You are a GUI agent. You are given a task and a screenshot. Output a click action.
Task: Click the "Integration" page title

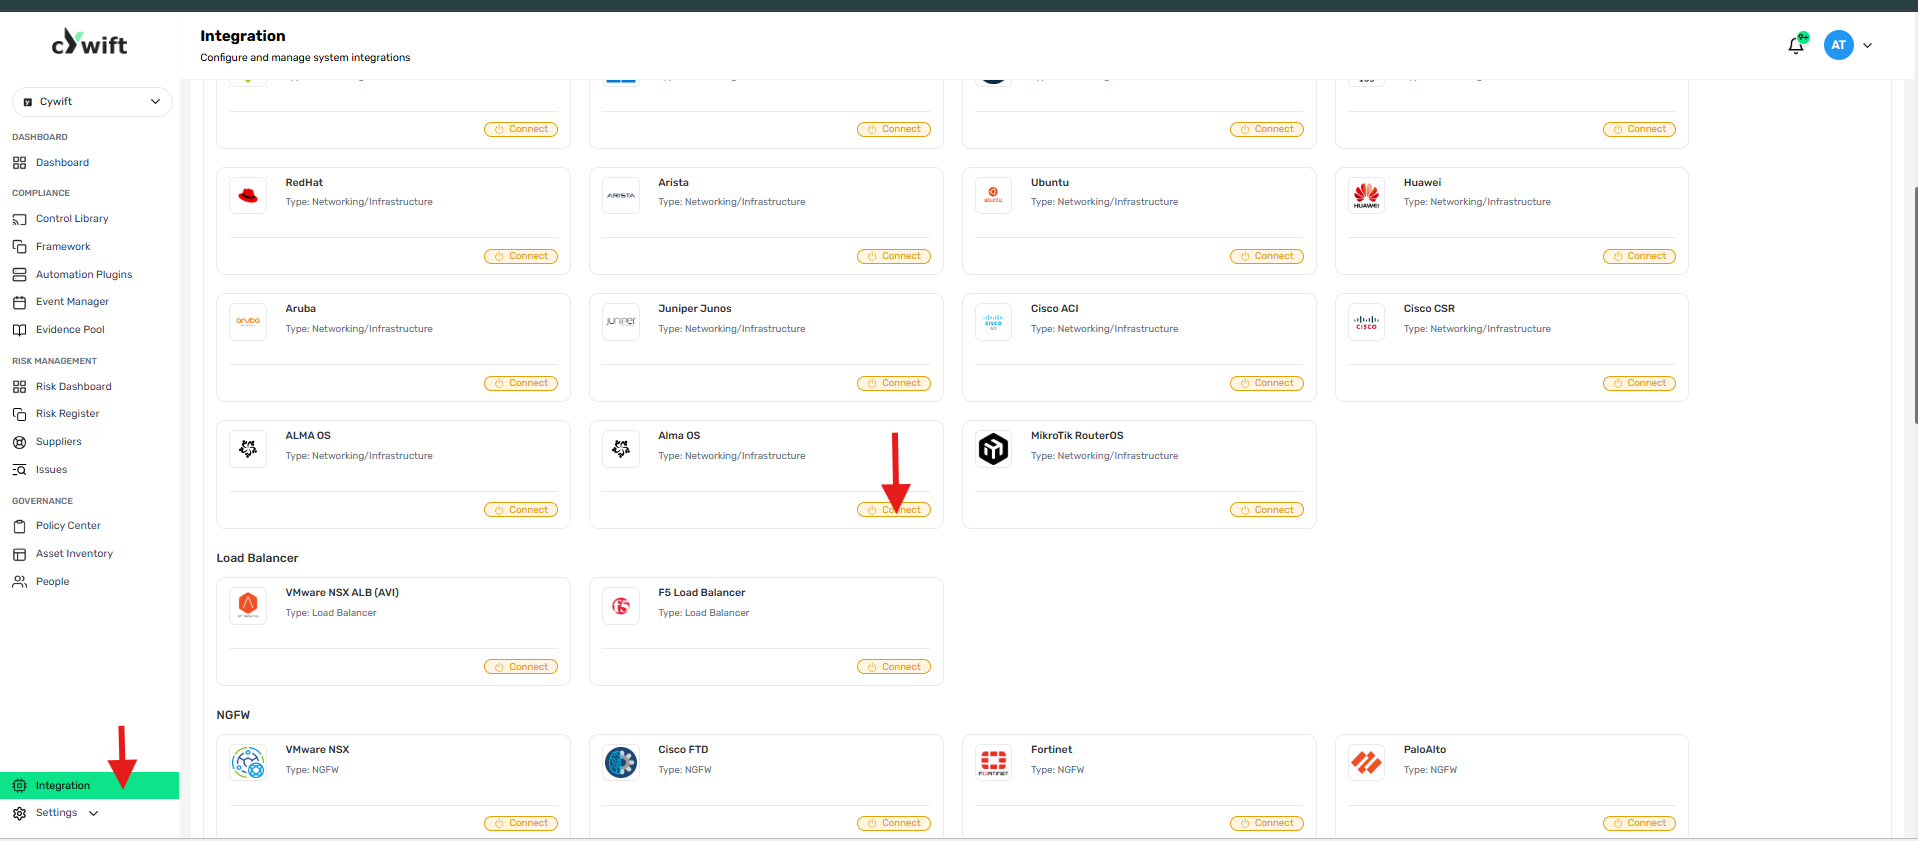point(242,36)
